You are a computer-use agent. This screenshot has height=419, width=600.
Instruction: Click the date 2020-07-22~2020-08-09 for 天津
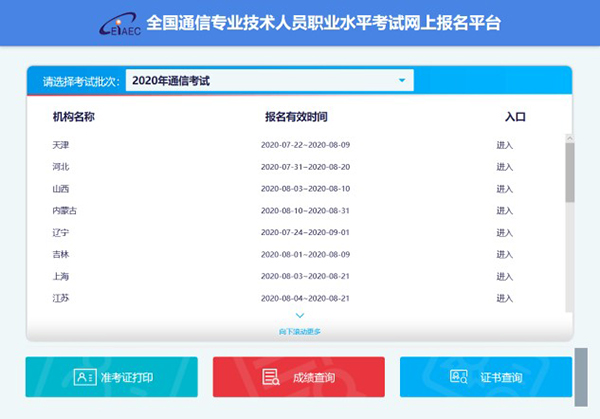[305, 145]
